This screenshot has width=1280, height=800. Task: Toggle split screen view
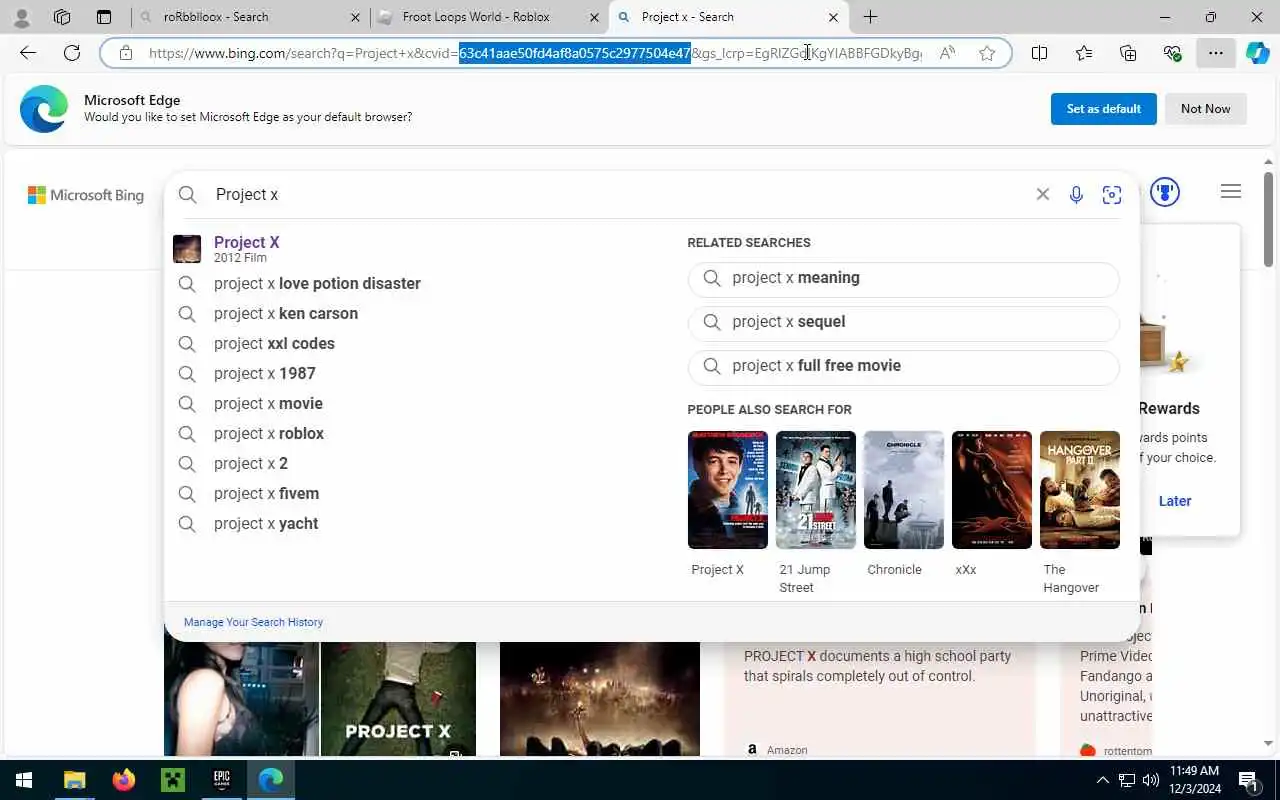[x=1039, y=53]
